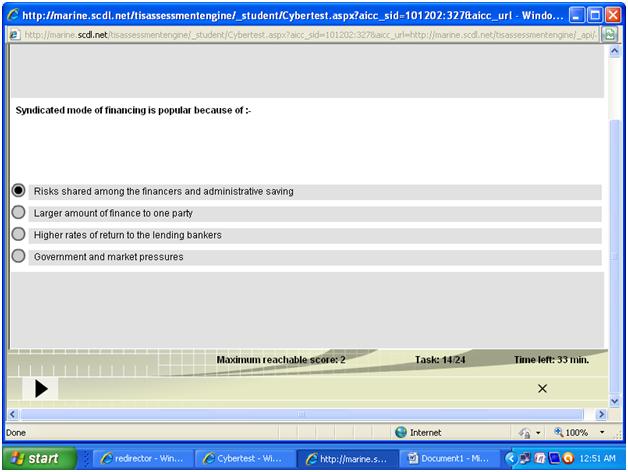
Task: Click the vertical scrollbar up arrow
Action: 615,51
